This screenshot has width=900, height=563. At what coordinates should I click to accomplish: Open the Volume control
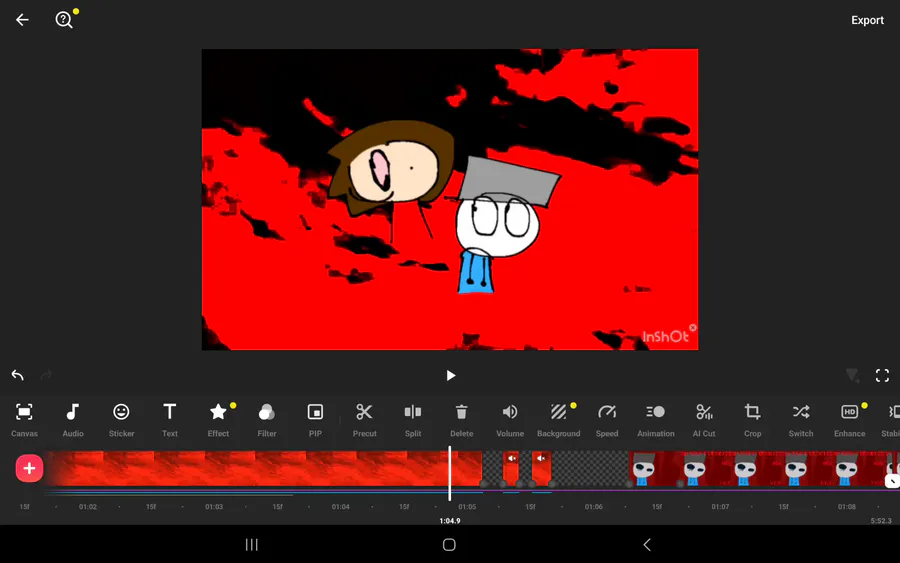click(x=510, y=420)
